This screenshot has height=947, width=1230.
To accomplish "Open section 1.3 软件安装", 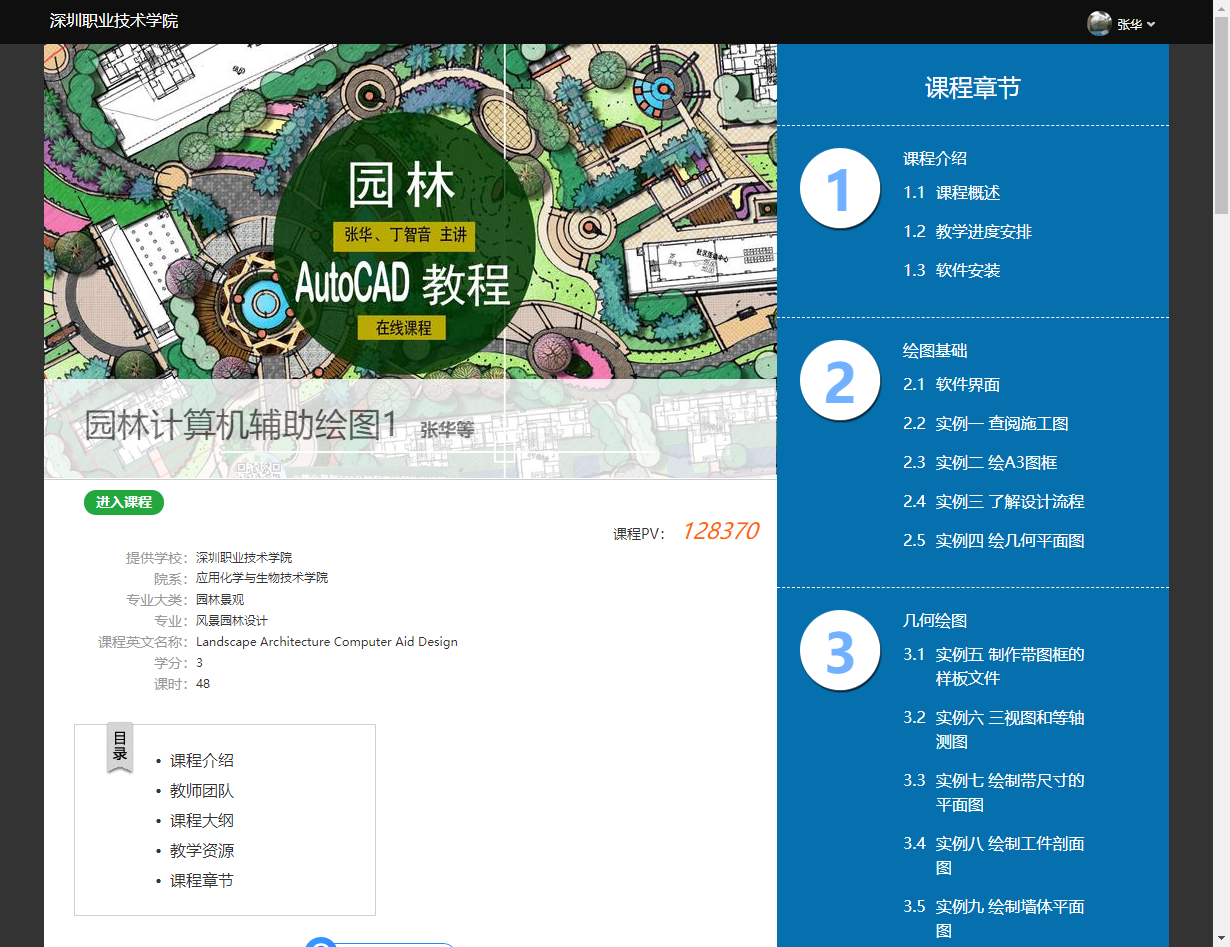I will coord(952,271).
